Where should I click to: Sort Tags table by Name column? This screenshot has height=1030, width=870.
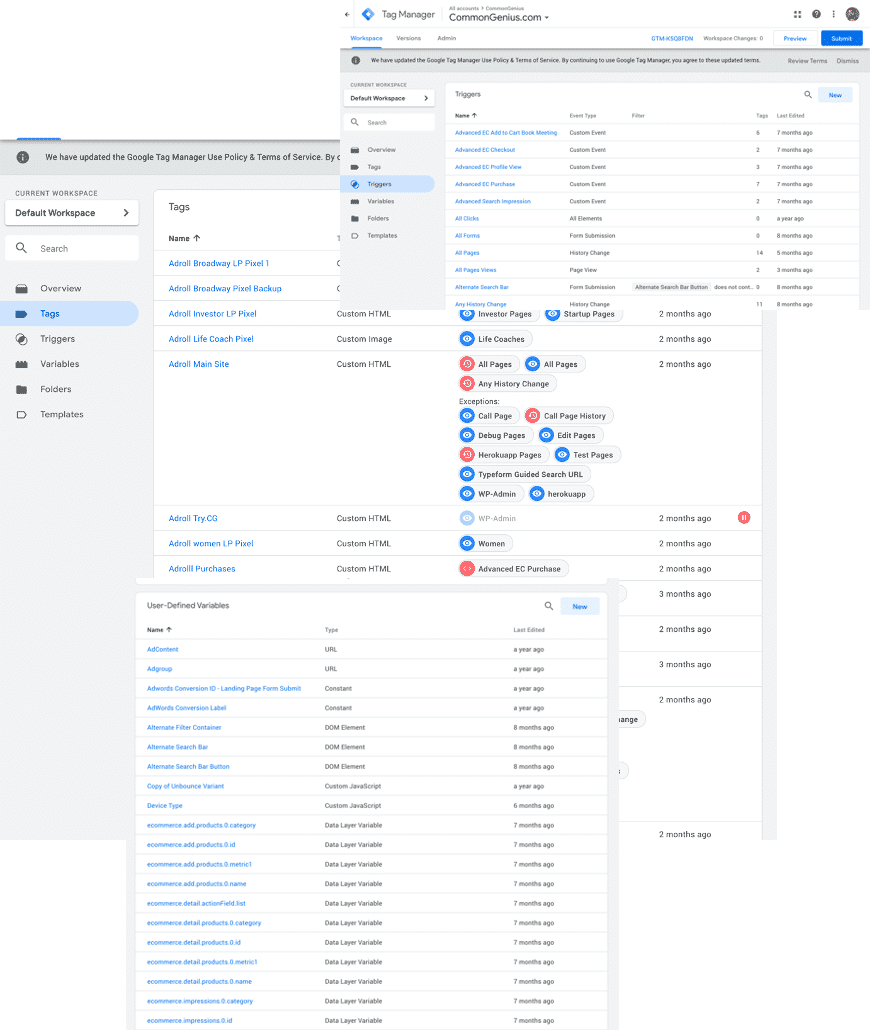185,238
